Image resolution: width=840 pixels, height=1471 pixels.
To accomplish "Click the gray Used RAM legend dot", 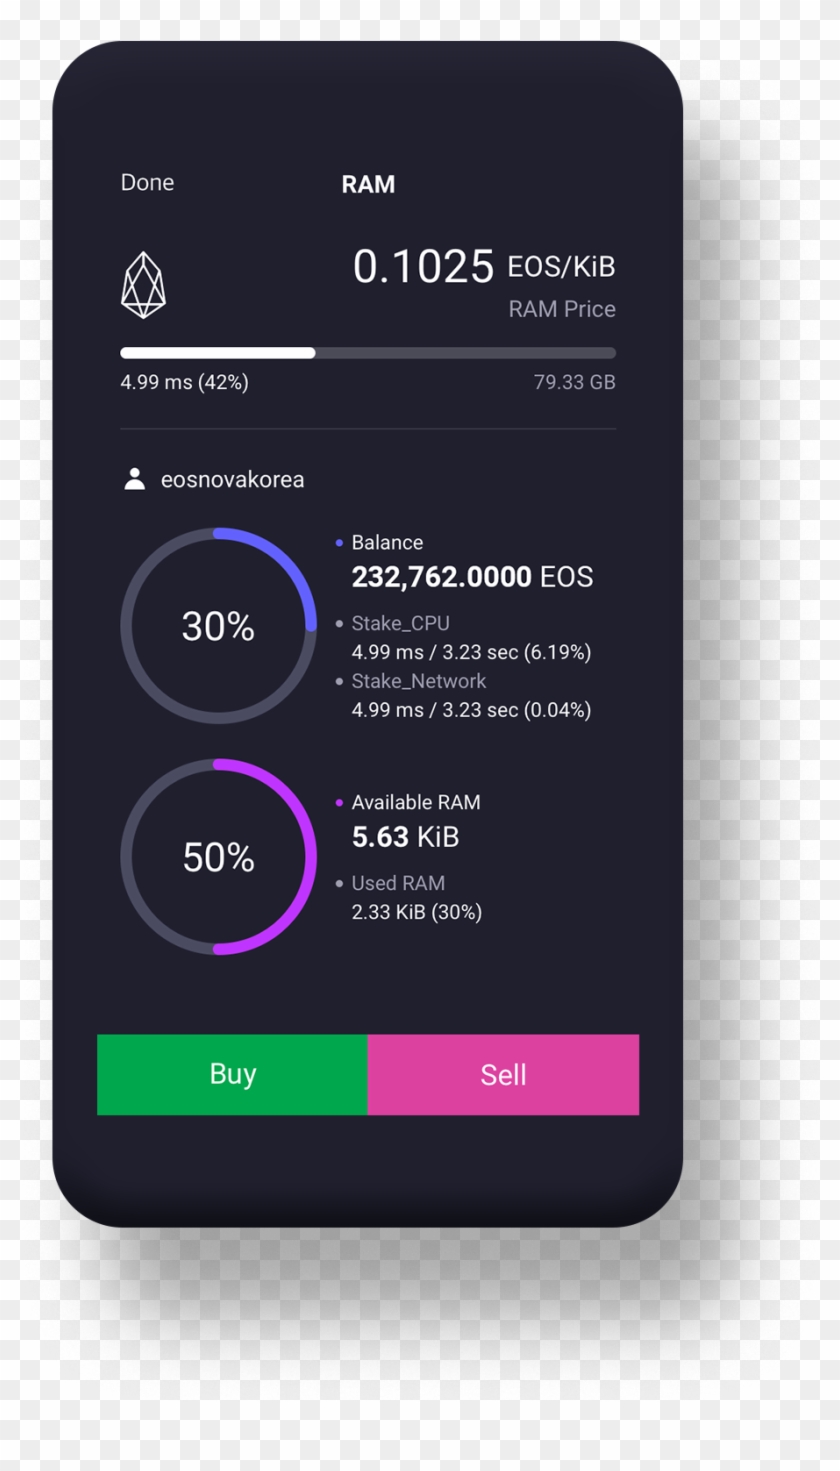I will (340, 884).
